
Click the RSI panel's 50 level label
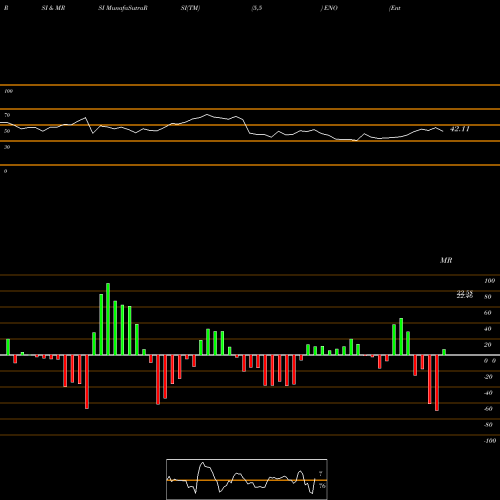click(x=7, y=131)
